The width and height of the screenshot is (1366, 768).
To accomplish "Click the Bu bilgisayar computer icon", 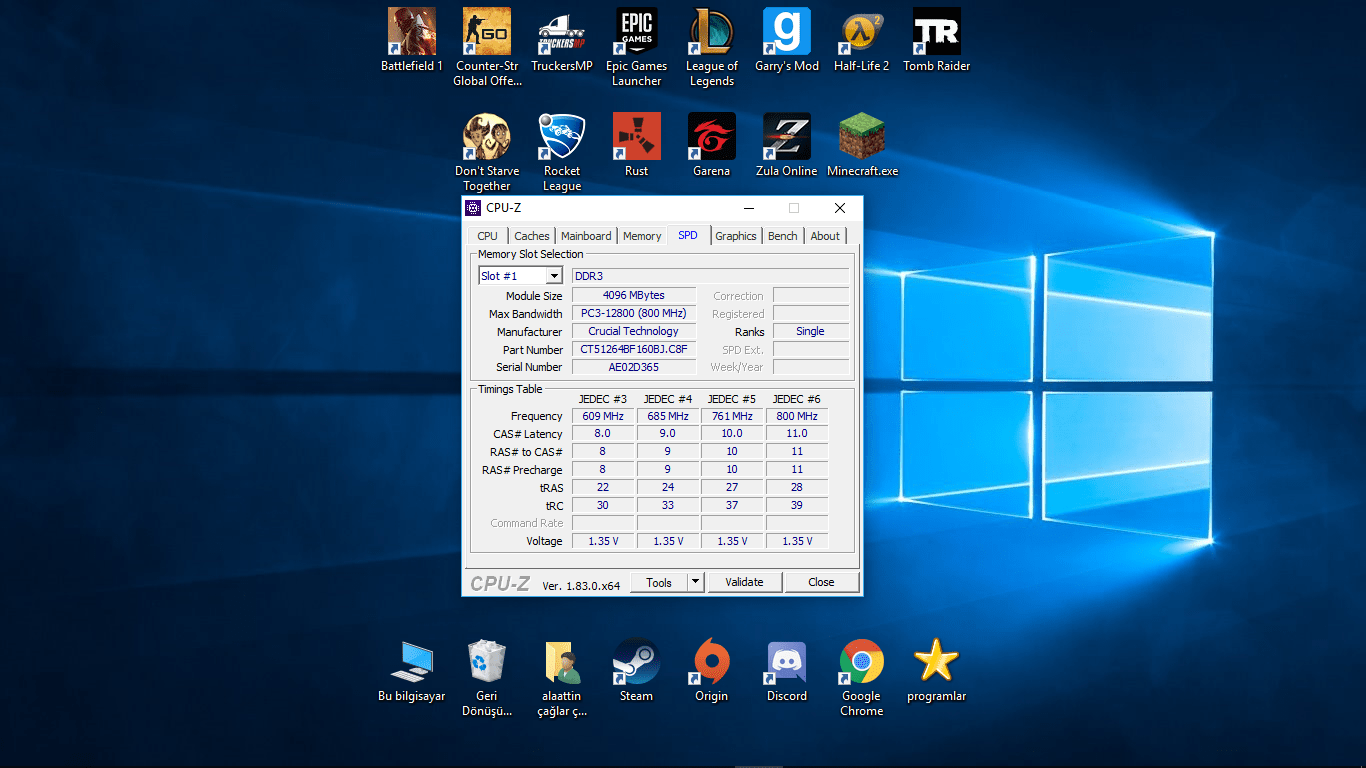I will pyautogui.click(x=411, y=662).
